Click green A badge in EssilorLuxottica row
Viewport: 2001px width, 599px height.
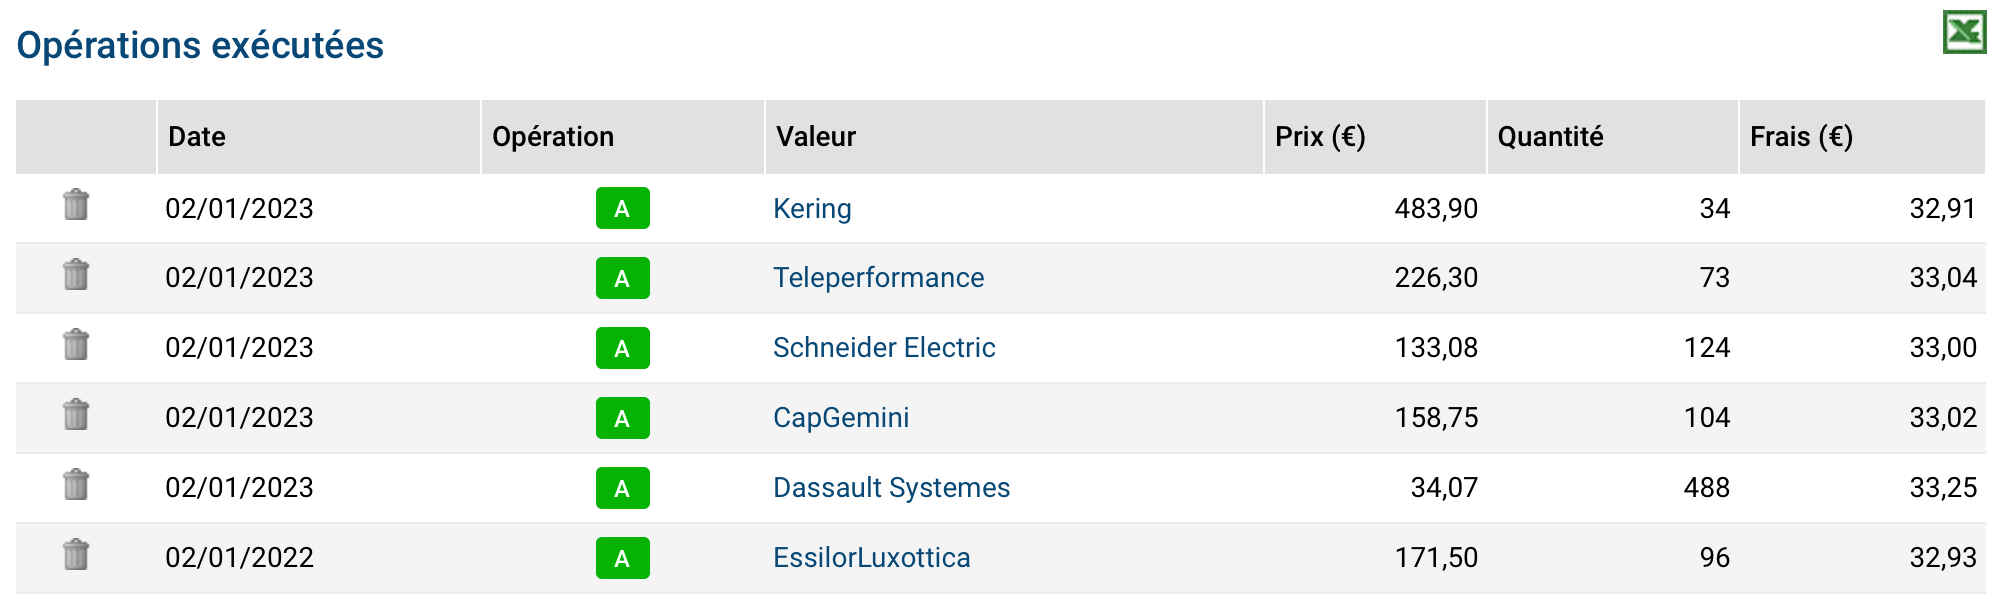click(622, 558)
